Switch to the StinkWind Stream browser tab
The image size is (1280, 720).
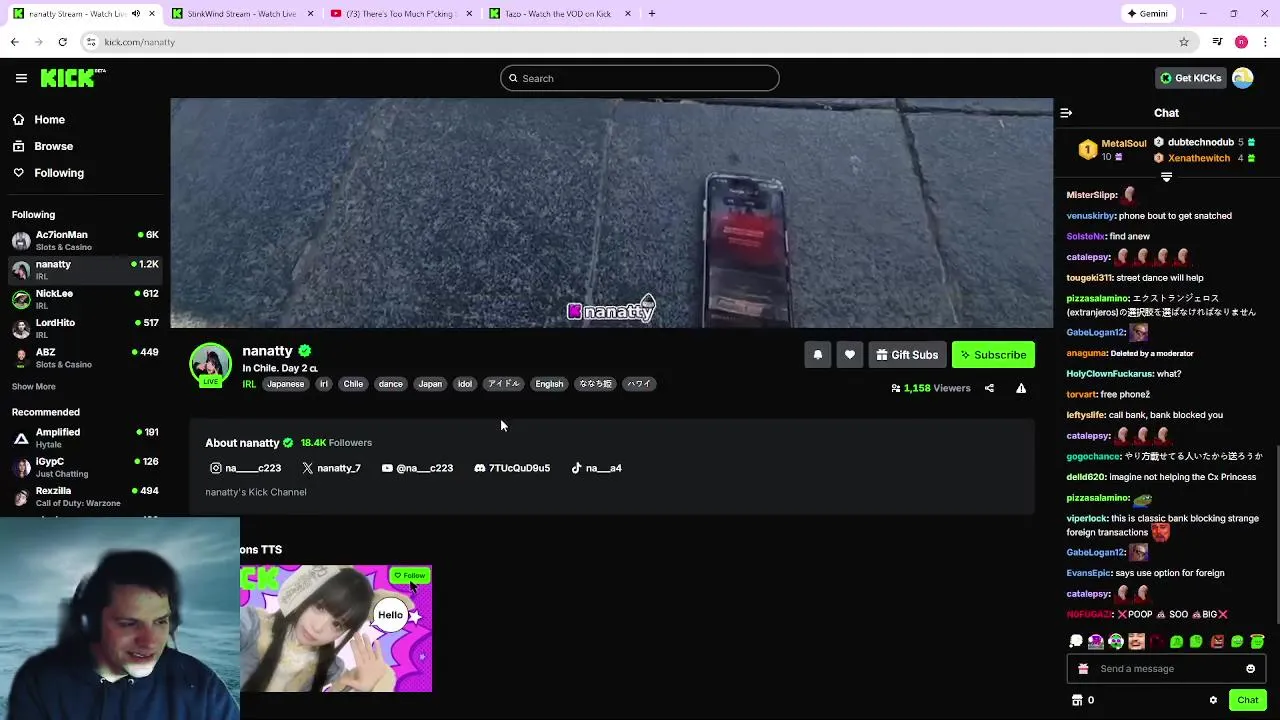(x=243, y=14)
